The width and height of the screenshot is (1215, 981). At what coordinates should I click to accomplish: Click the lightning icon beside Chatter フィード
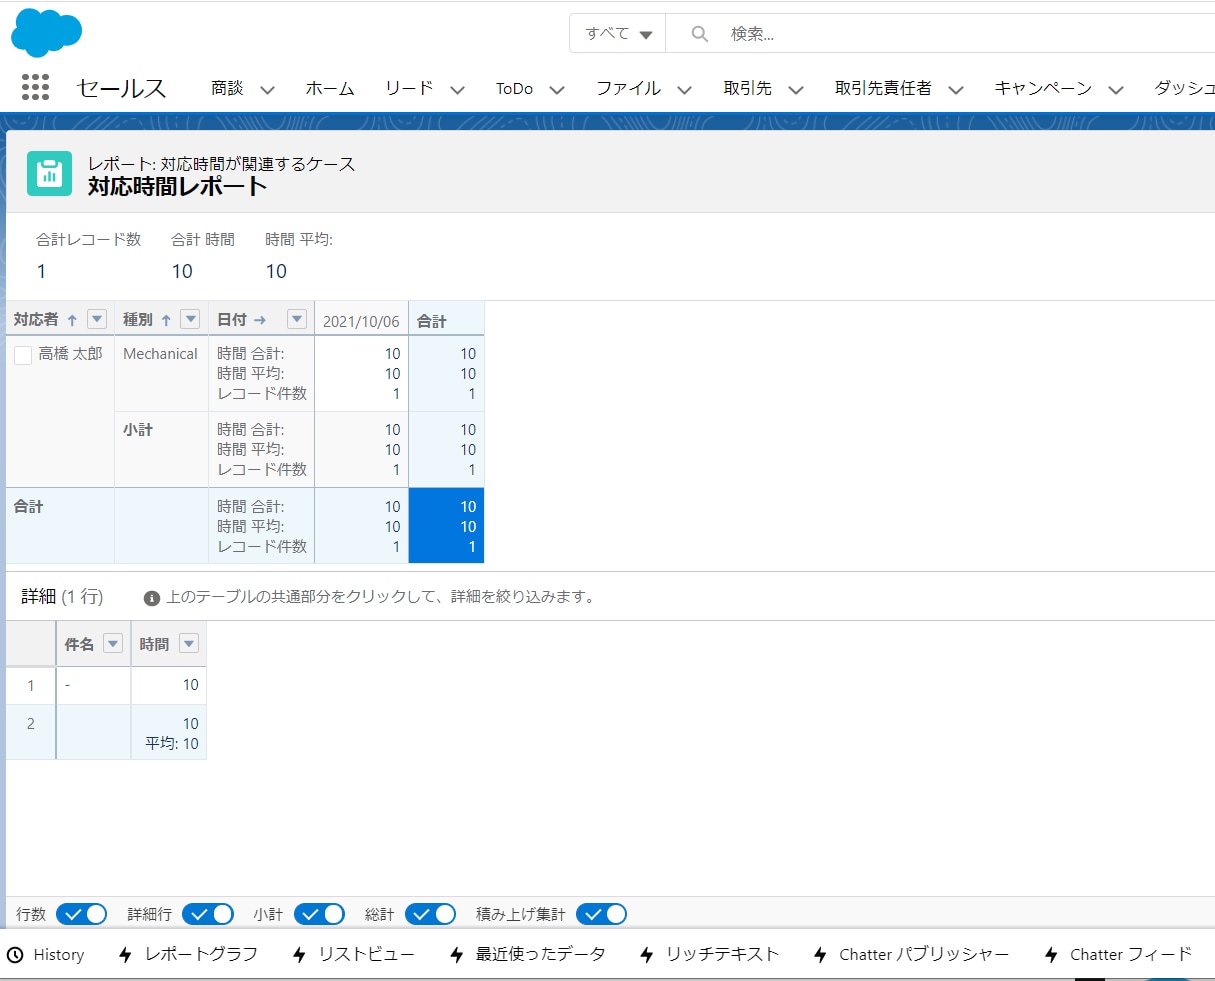click(1051, 955)
